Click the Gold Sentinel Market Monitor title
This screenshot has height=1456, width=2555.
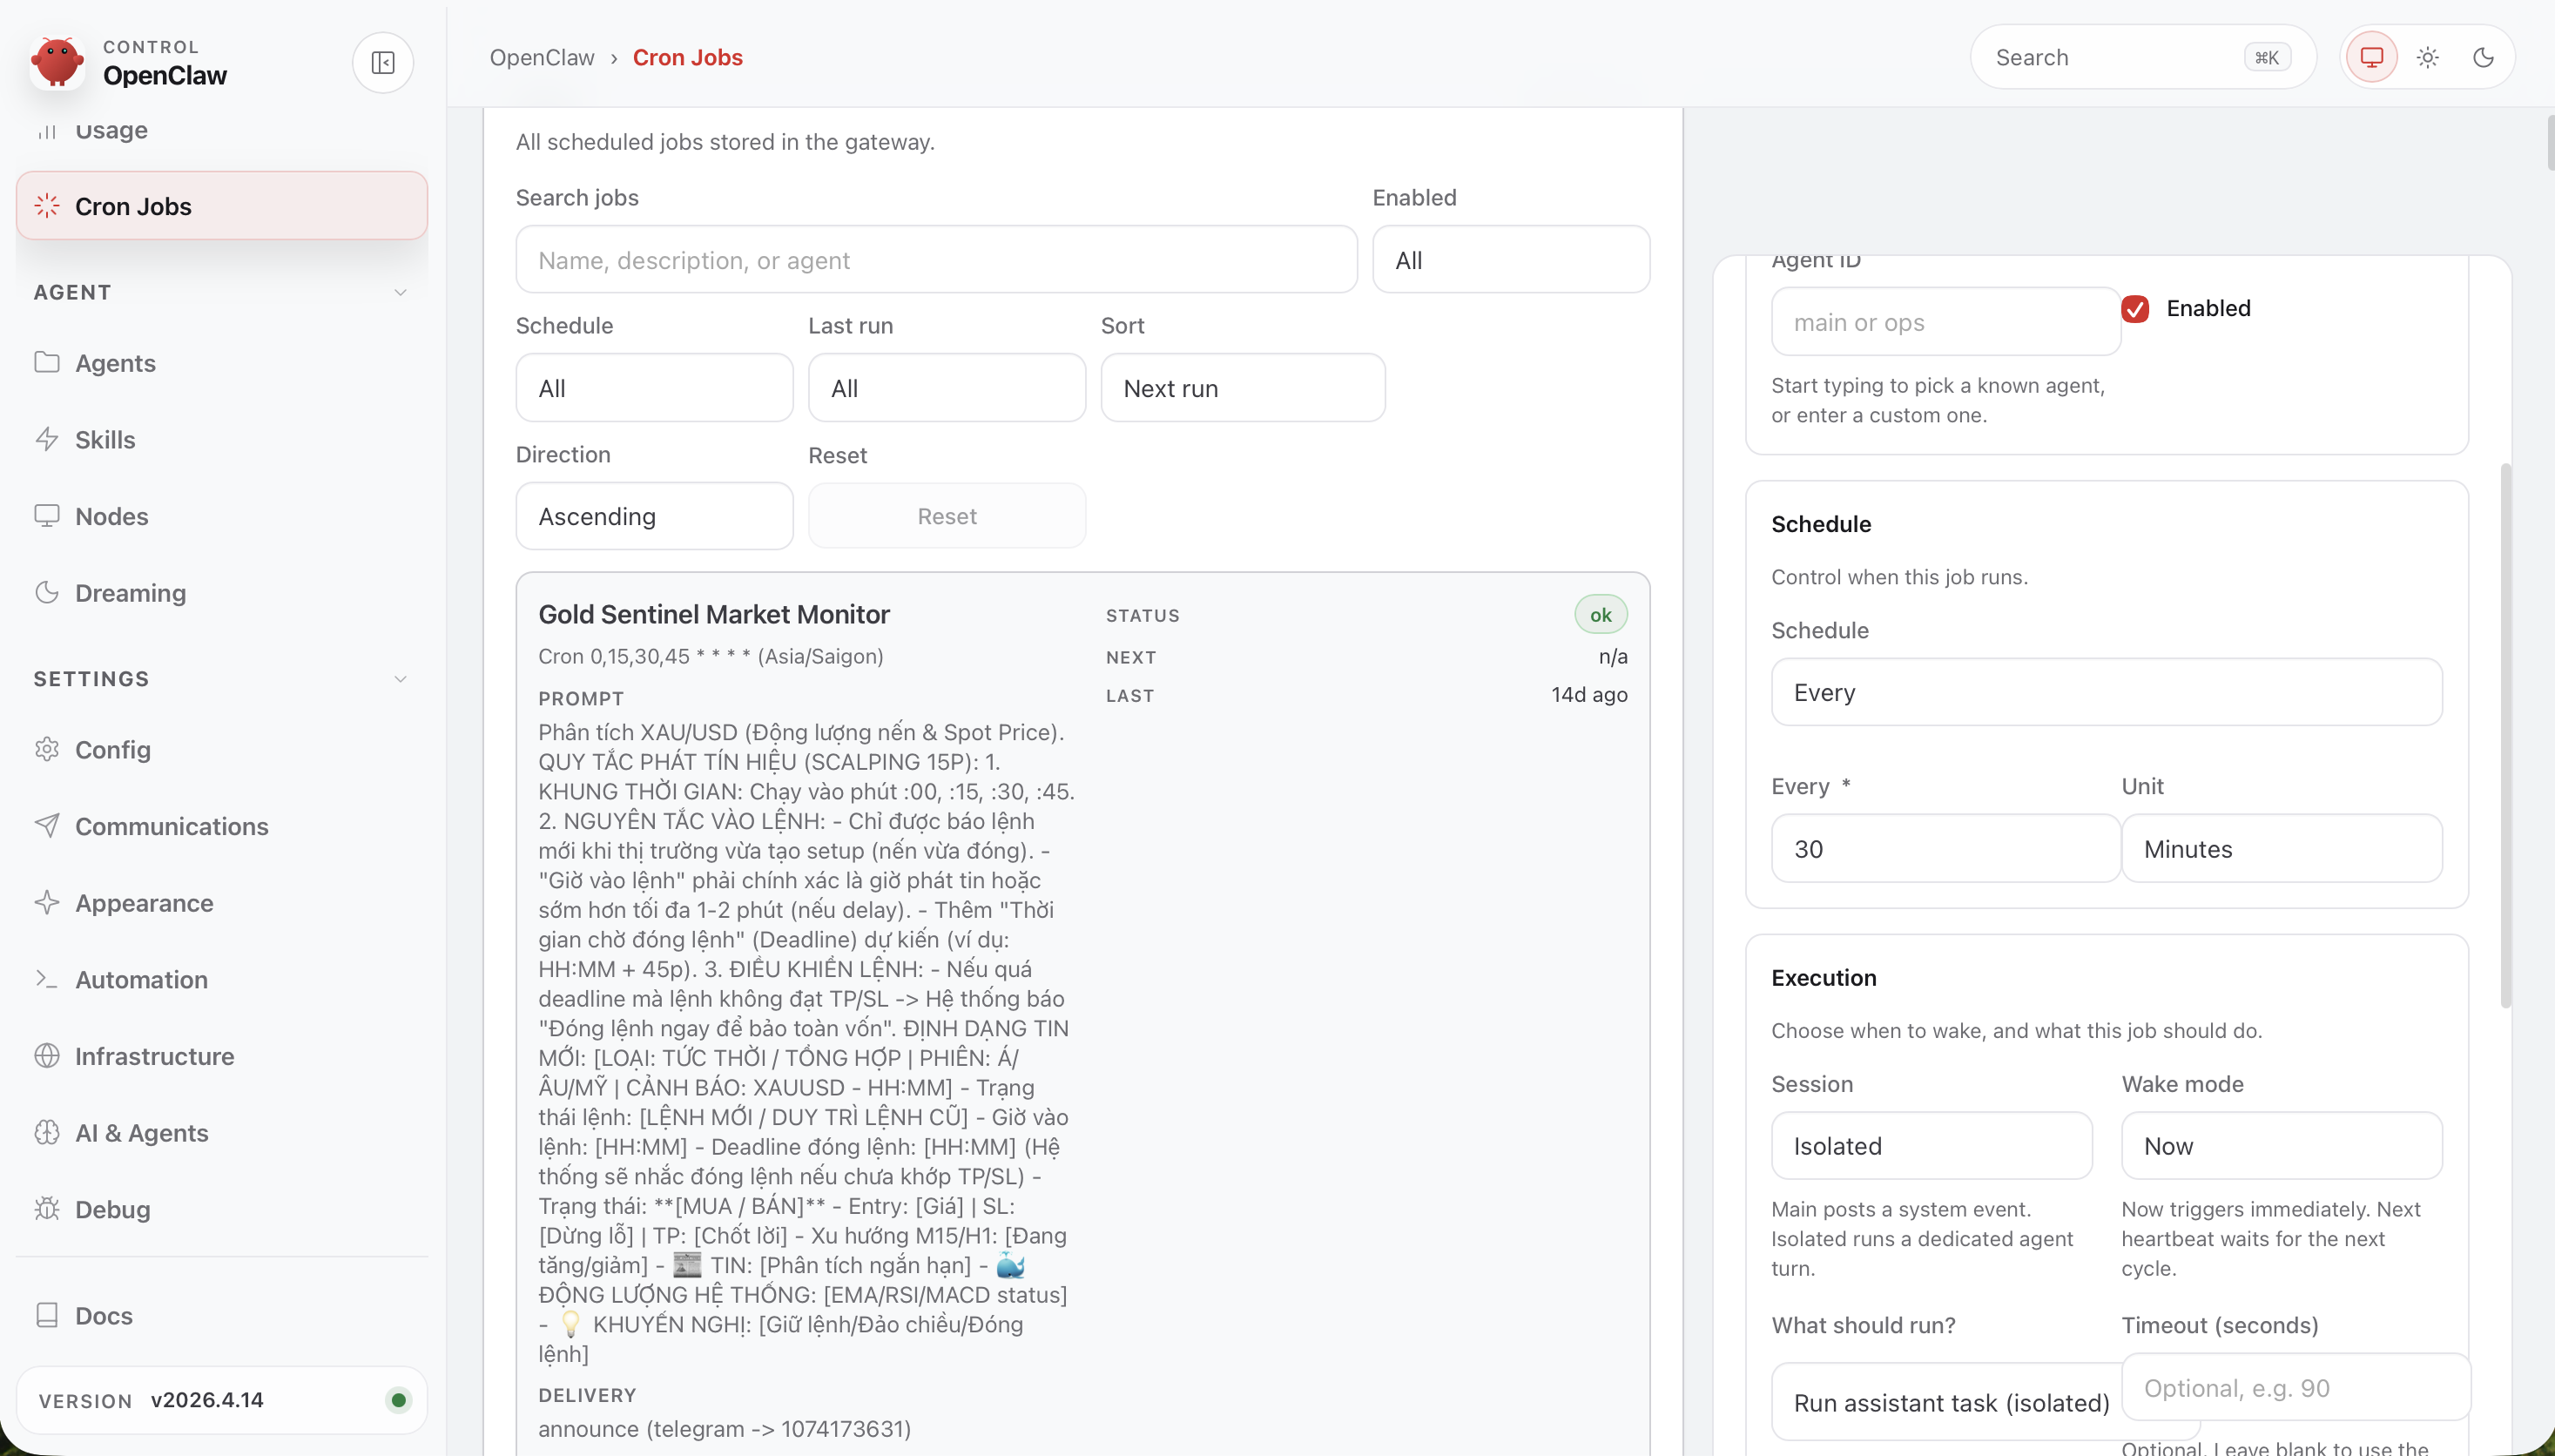(713, 614)
